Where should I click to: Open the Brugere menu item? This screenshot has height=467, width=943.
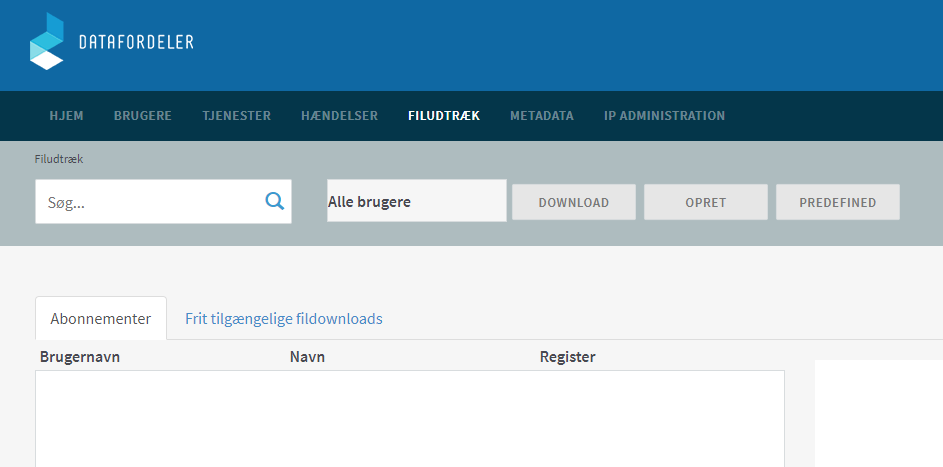click(142, 116)
